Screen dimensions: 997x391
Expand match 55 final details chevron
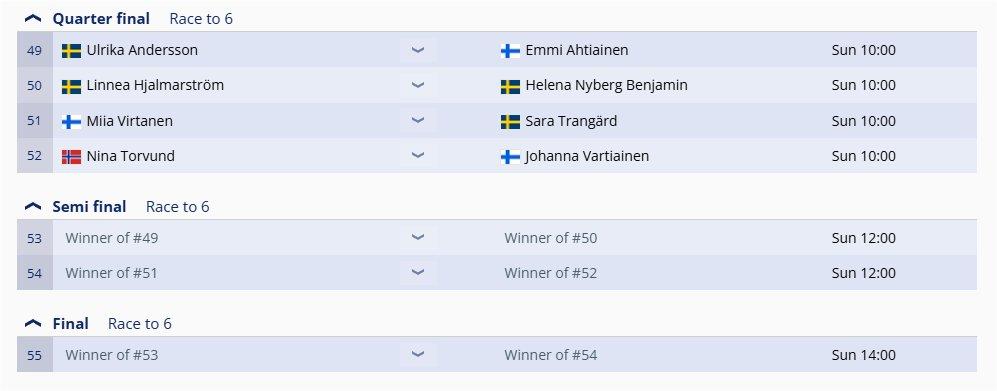[418, 355]
